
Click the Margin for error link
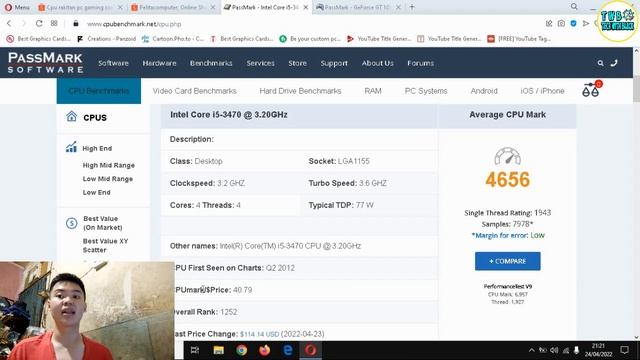point(500,236)
